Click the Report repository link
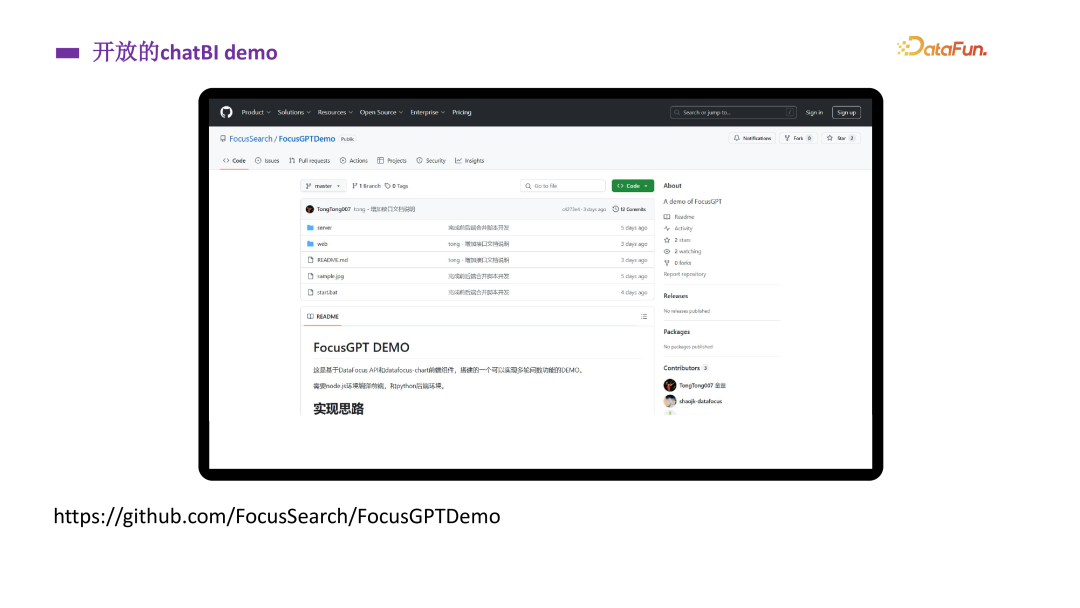 point(685,274)
